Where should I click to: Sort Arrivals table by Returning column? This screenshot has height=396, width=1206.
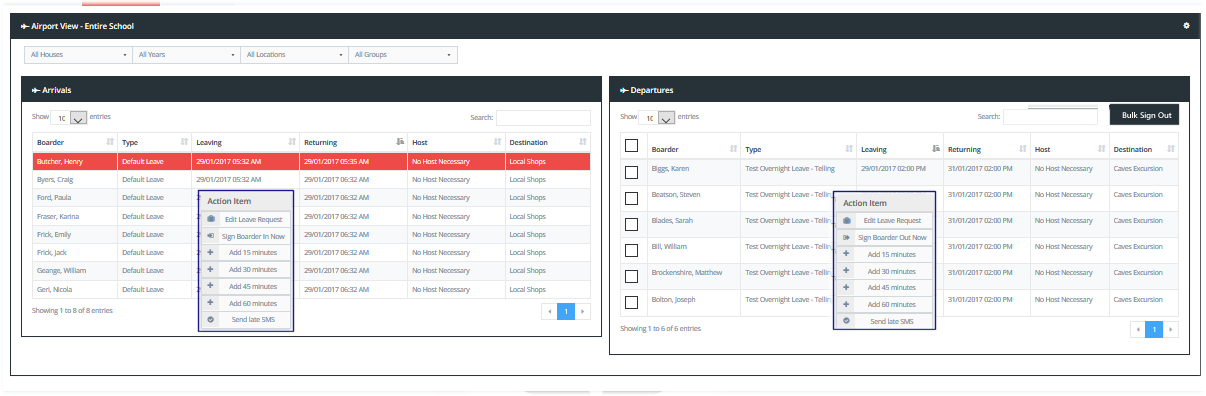tap(354, 142)
